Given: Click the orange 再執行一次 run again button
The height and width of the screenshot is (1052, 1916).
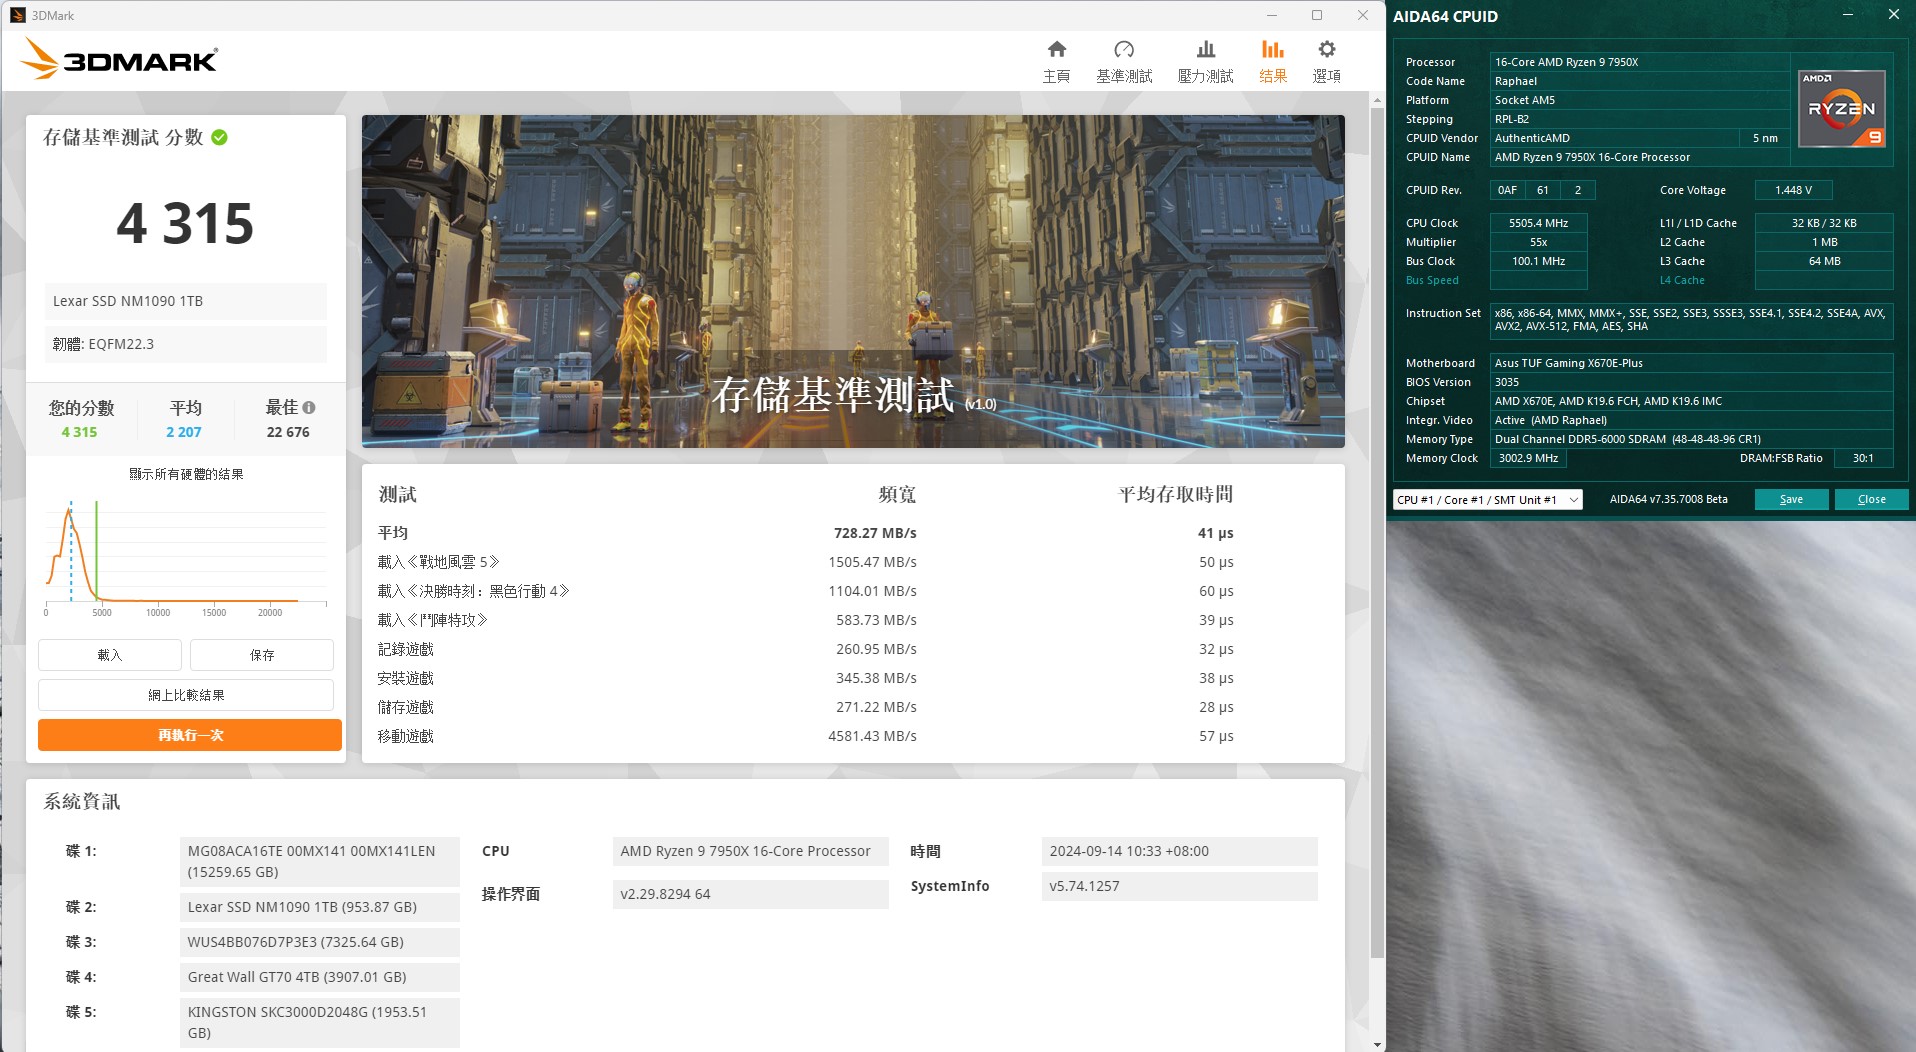Looking at the screenshot, I should point(190,735).
